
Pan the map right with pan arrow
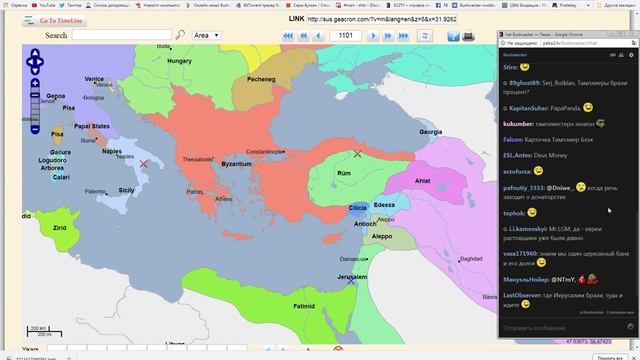click(41, 62)
